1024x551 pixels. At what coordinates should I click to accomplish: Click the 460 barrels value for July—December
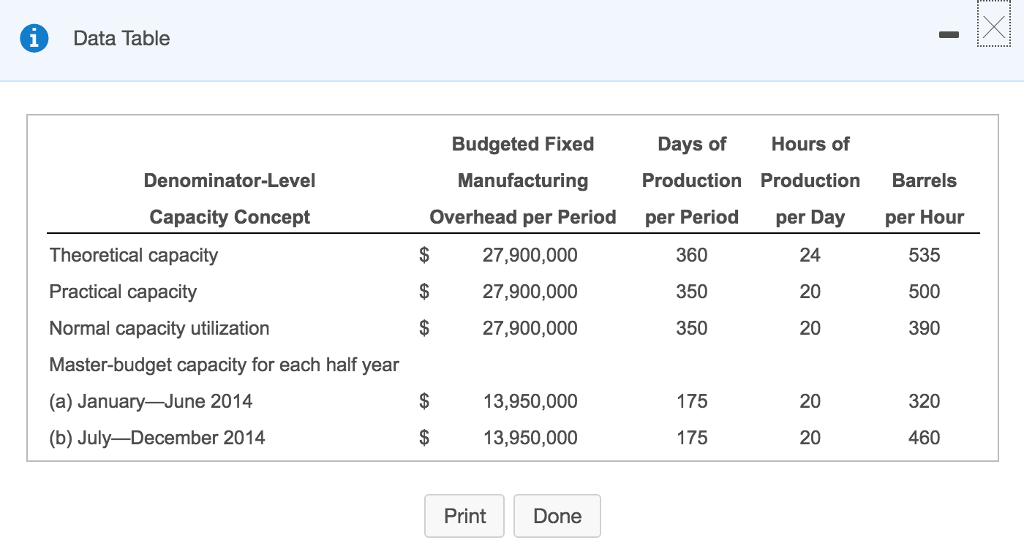924,437
